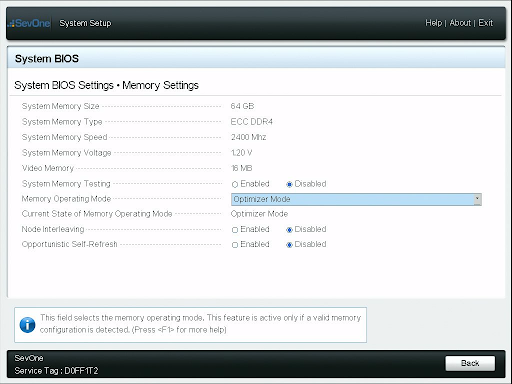The height and width of the screenshot is (384, 512).
Task: Click the Node Interleaving label
Action: pos(53,229)
